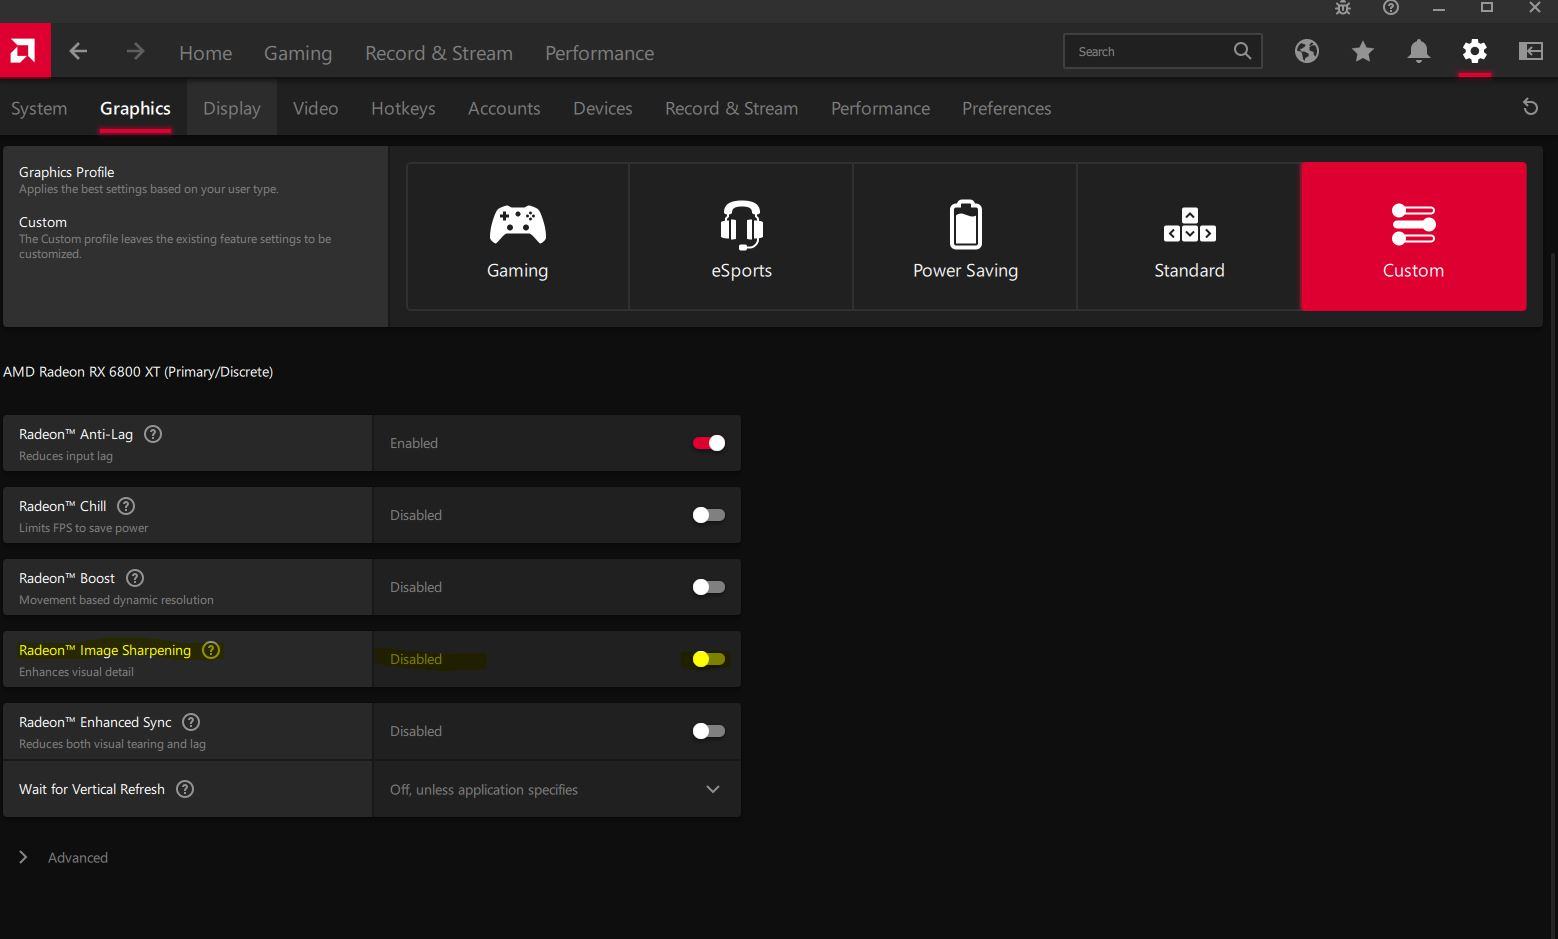
Task: Open the Gaming top menu
Action: (298, 53)
